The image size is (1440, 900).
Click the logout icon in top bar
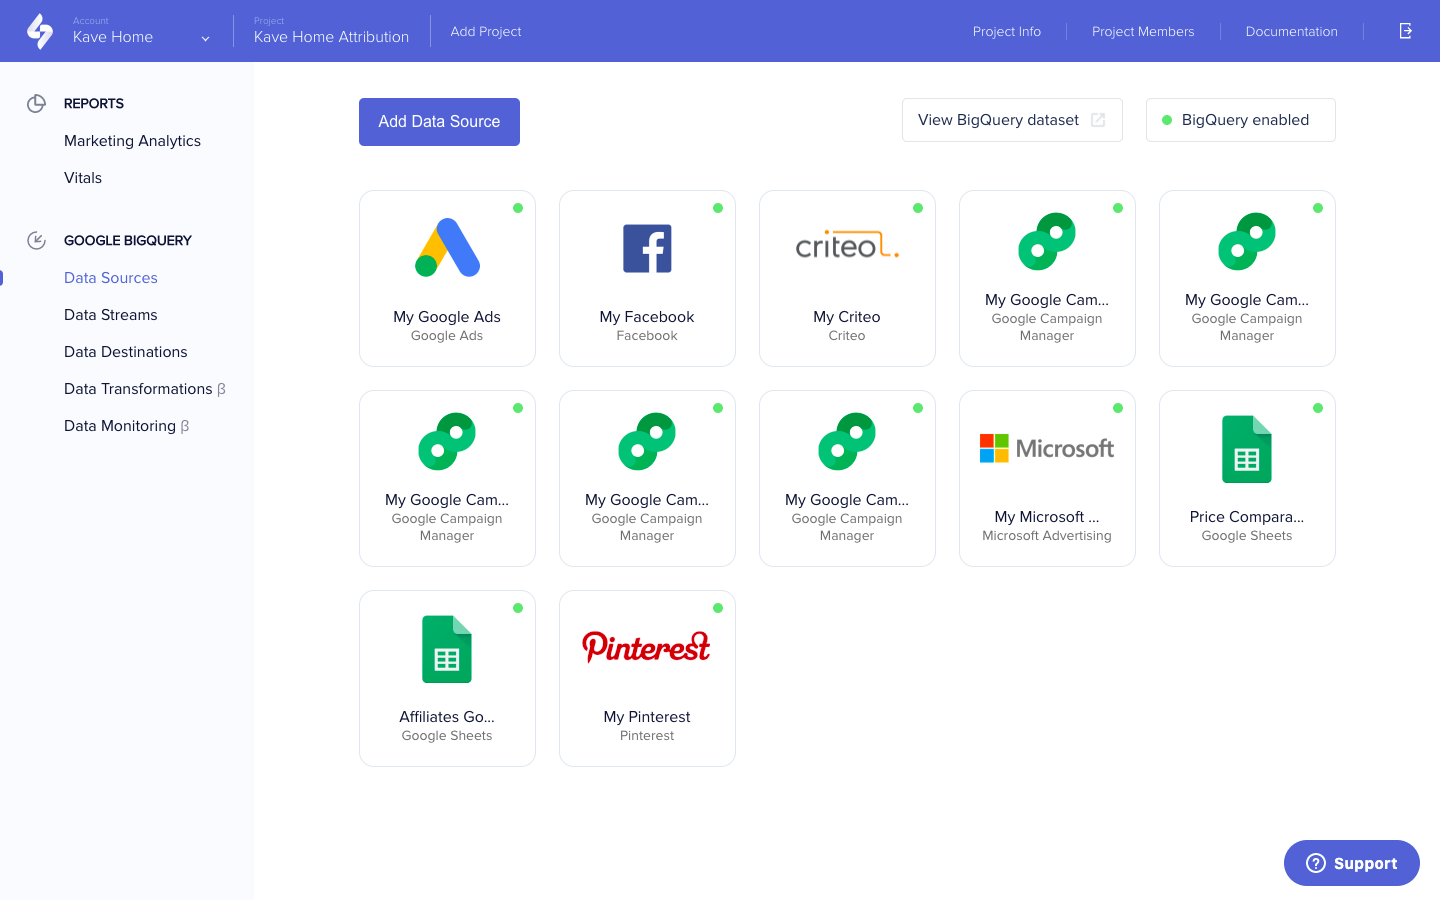tap(1405, 31)
